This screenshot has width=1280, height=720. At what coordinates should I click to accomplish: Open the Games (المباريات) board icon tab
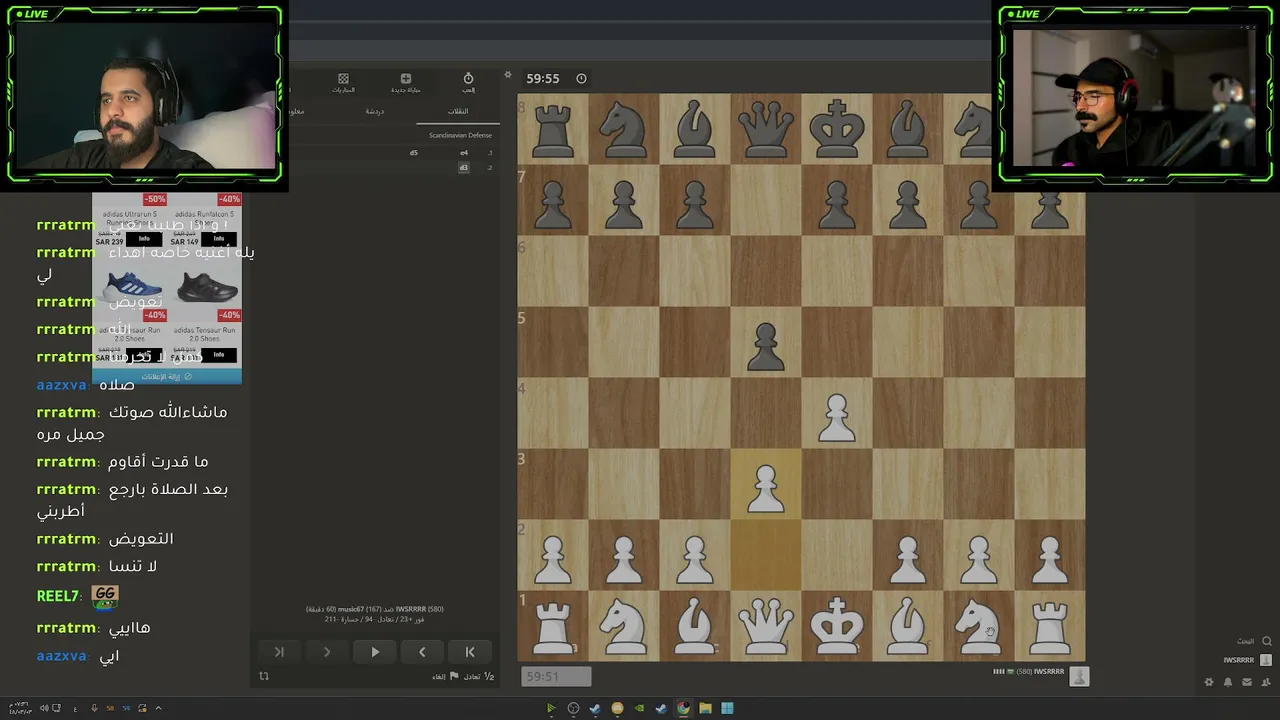pyautogui.click(x=343, y=82)
